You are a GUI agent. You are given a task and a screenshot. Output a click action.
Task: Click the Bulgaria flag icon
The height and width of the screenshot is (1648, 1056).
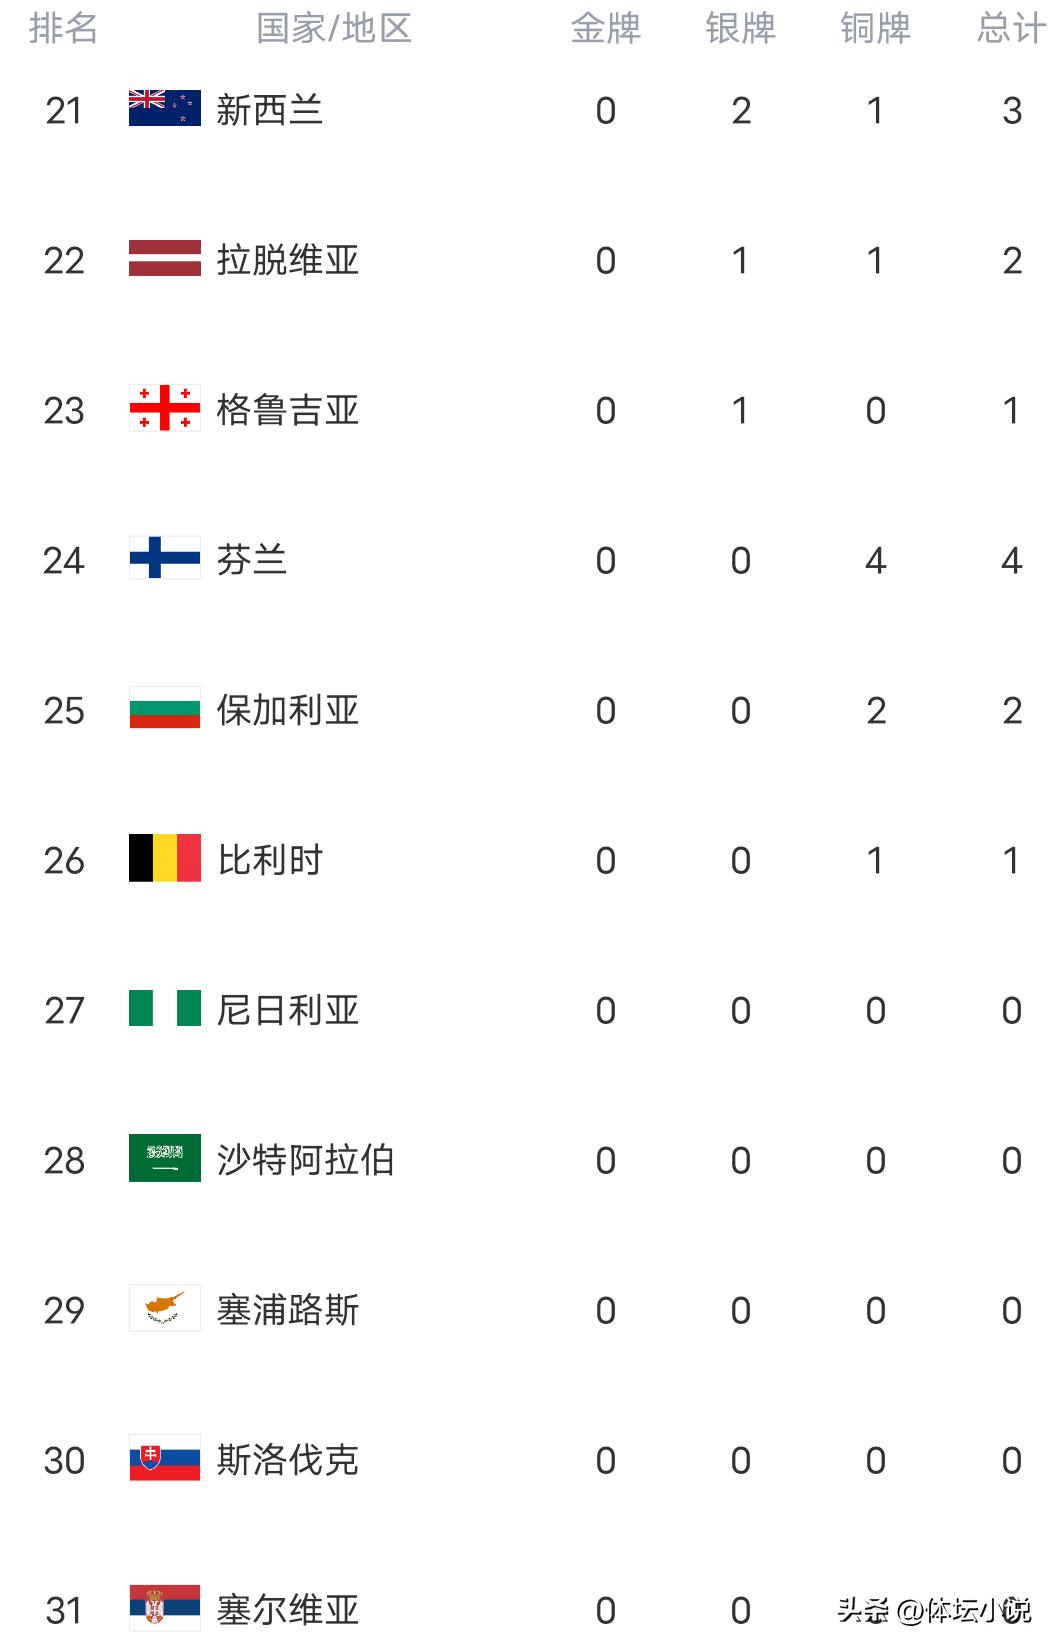(x=165, y=709)
